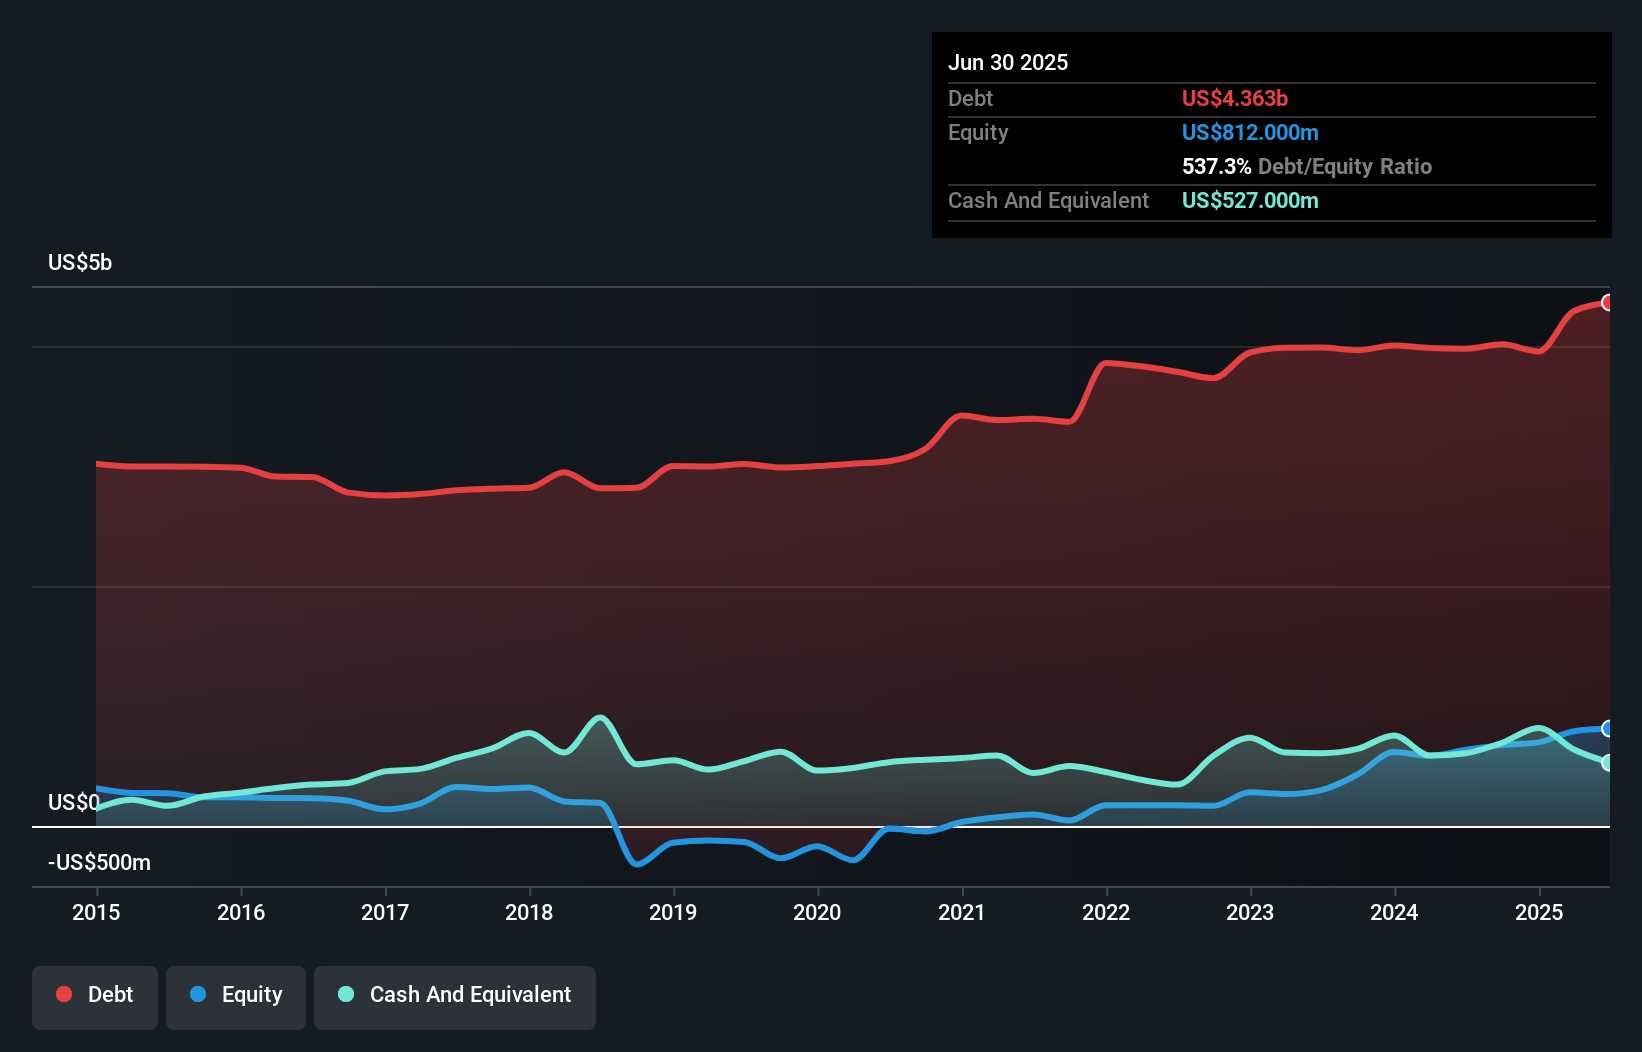Viewport: 1642px width, 1052px height.
Task: Toggle the Cash And Equivalent series visibility
Action: (x=455, y=994)
